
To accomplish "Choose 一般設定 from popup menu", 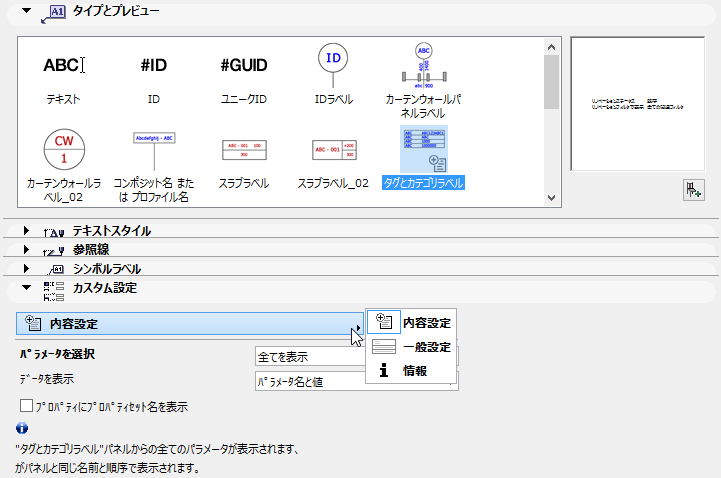I will click(412, 347).
